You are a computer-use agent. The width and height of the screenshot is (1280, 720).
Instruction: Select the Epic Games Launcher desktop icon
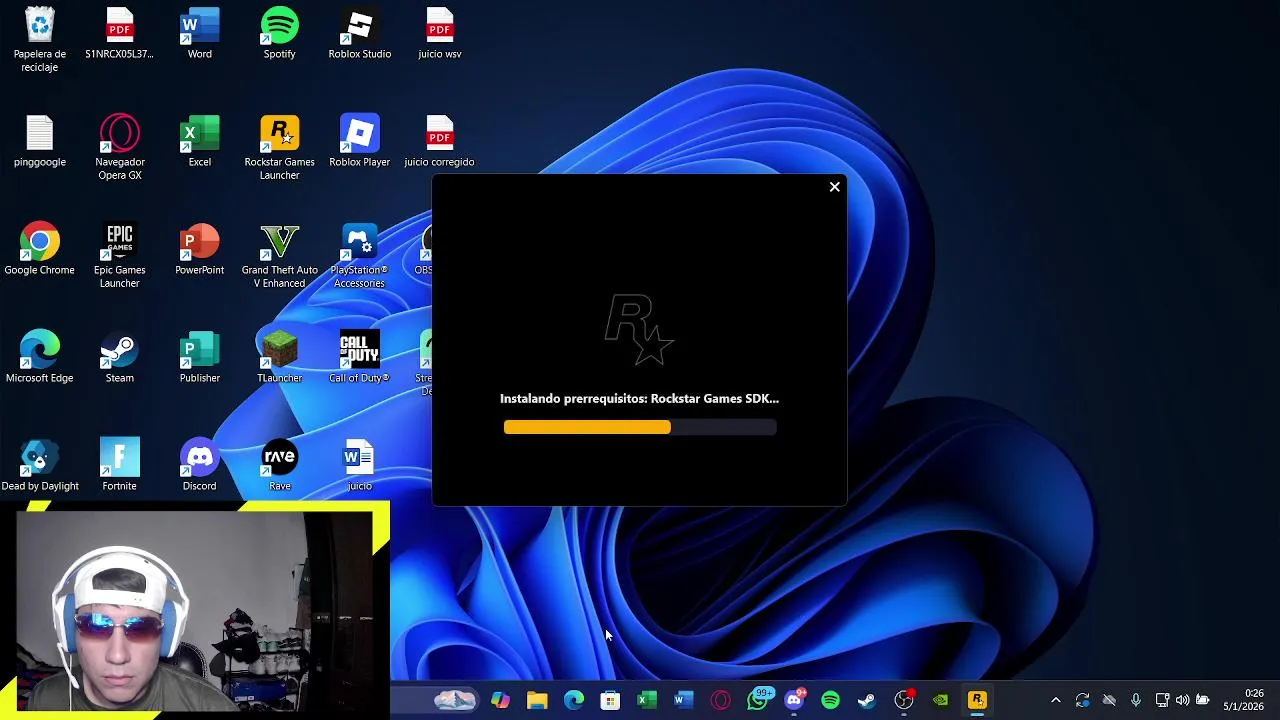click(119, 255)
